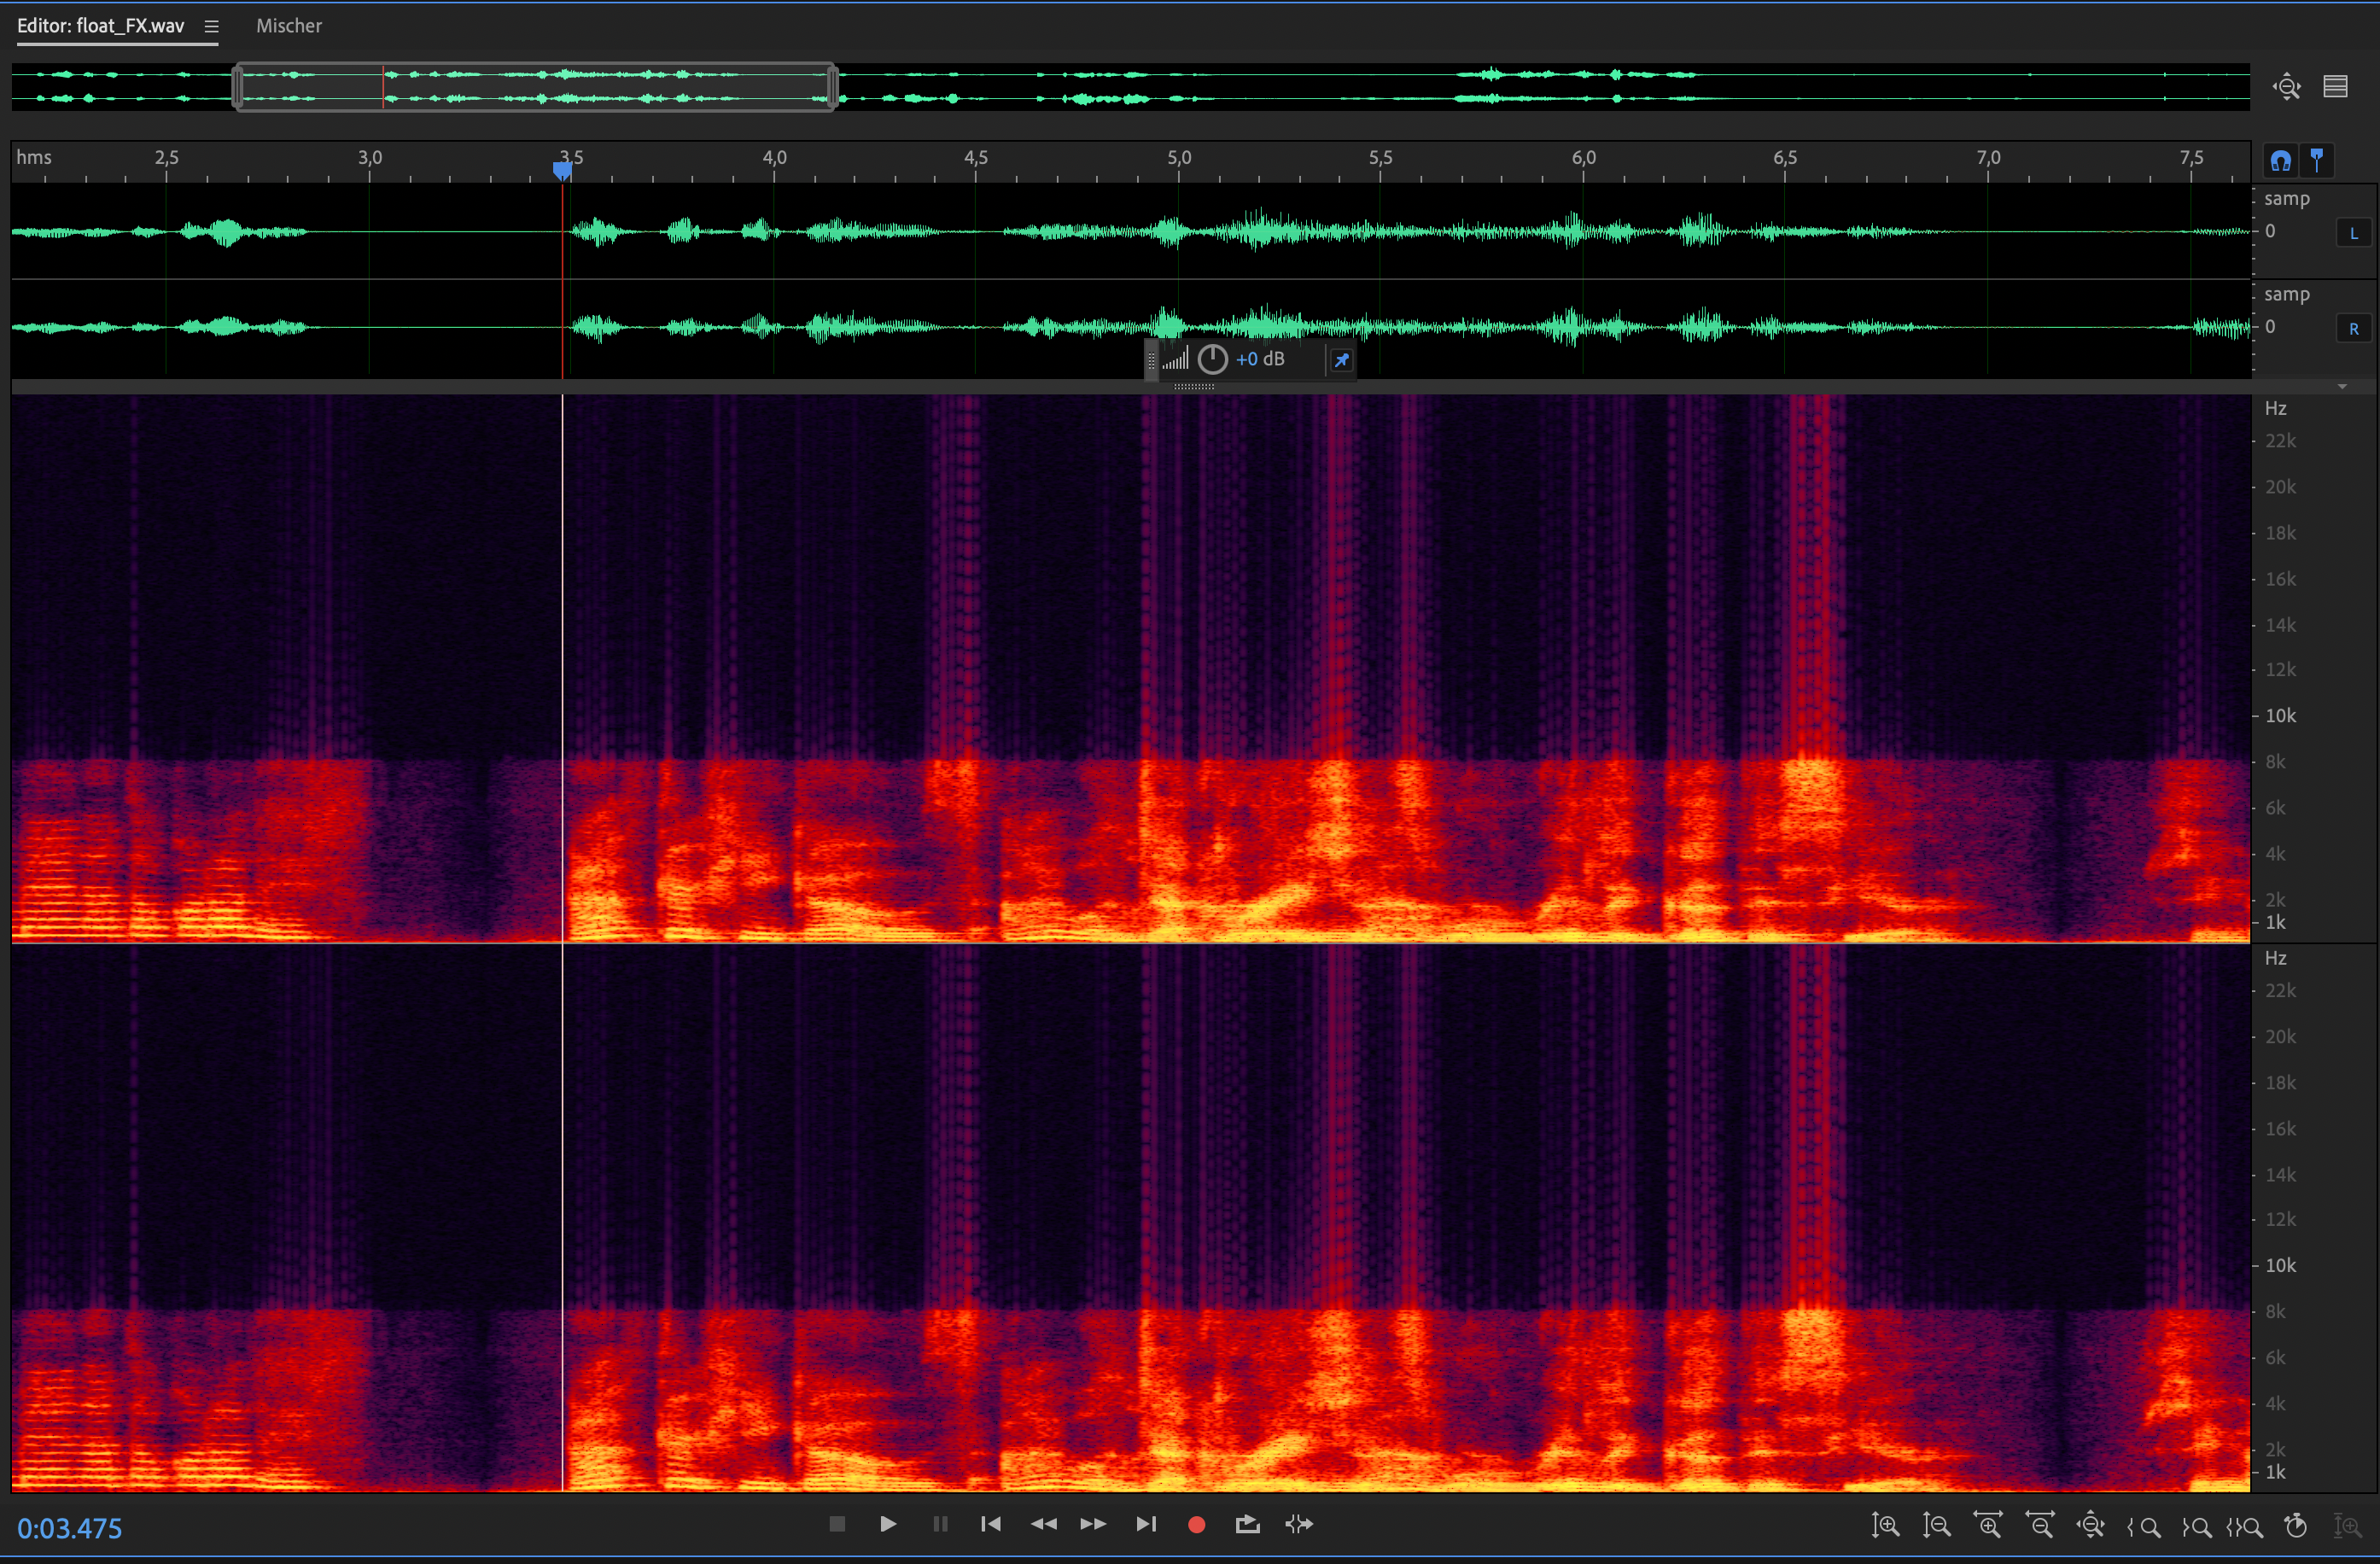Start playback with the Play button
Viewport: 2380px width, 1564px height.
point(887,1524)
